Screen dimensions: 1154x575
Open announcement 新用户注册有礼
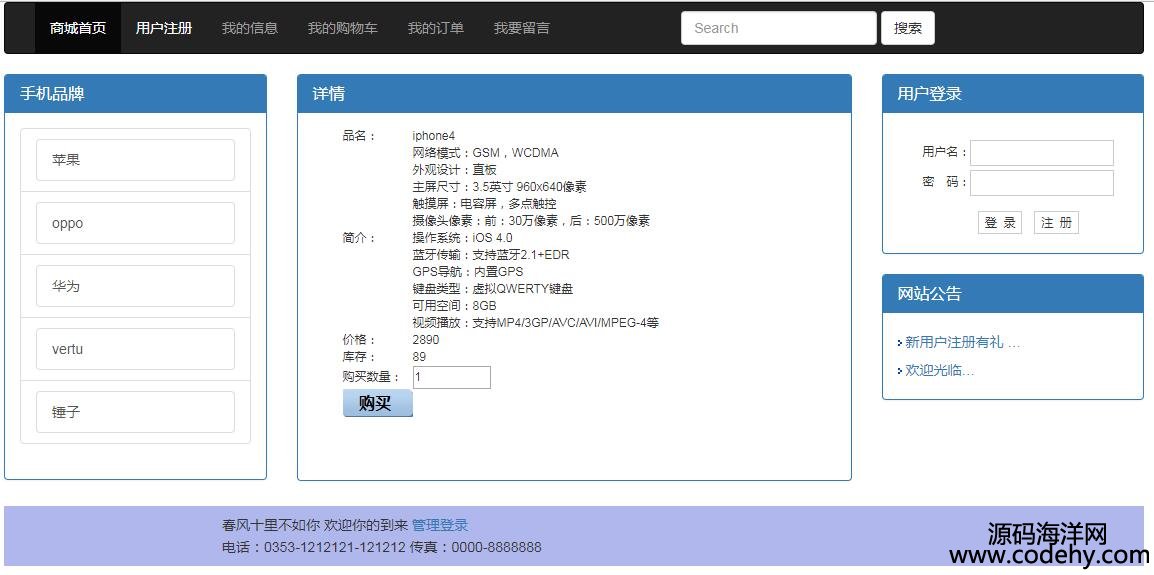coord(962,342)
